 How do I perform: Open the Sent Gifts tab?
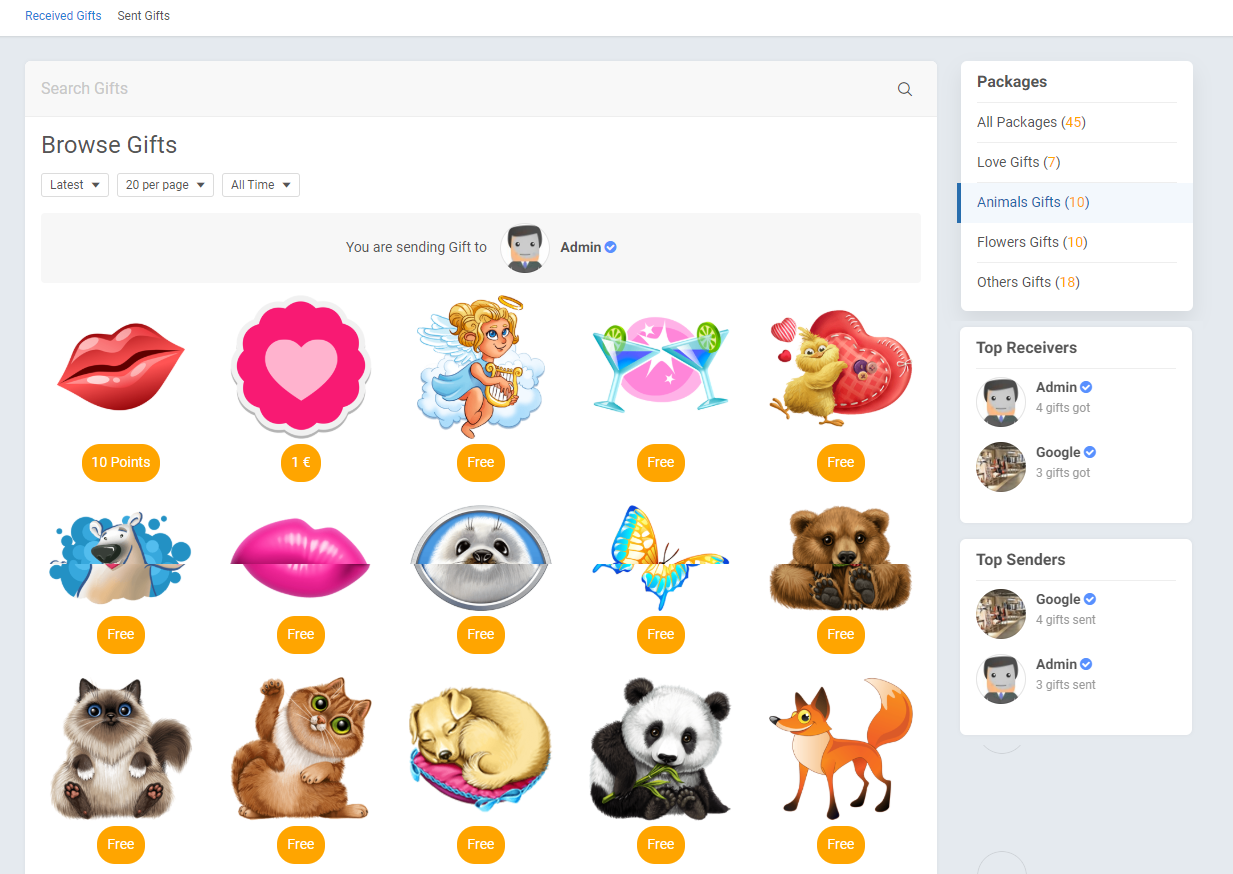[x=143, y=16]
